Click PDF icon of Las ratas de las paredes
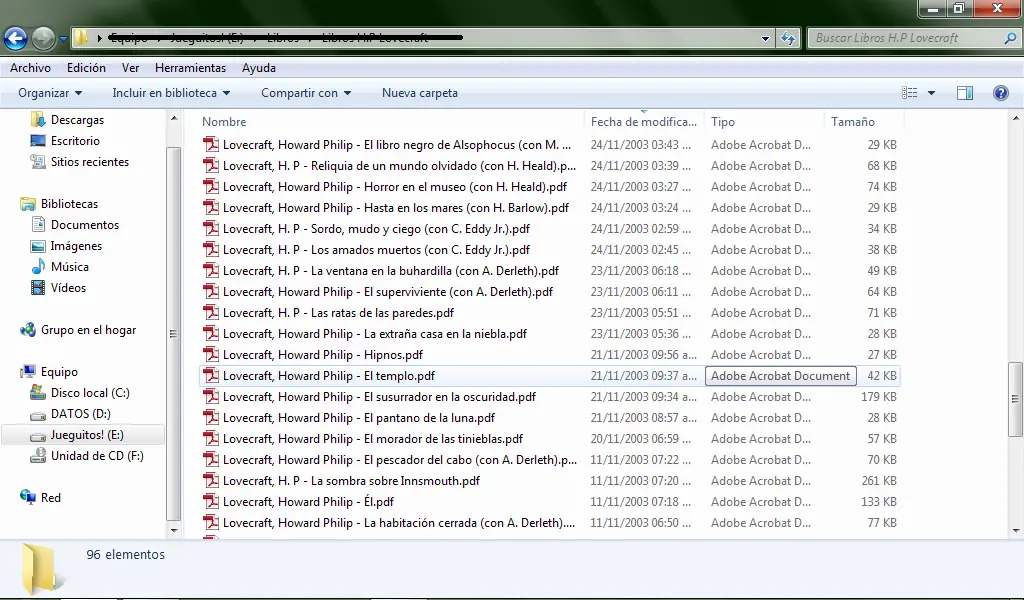 [x=210, y=312]
